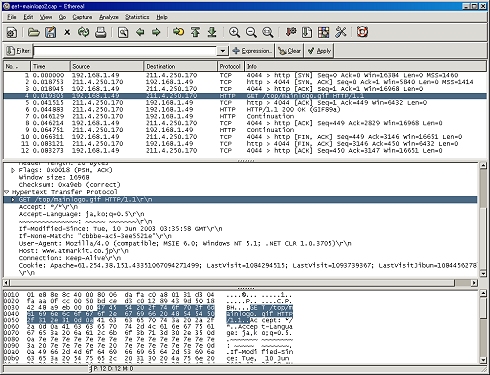
Task: Open Preferences tools icon
Action: click(340, 32)
